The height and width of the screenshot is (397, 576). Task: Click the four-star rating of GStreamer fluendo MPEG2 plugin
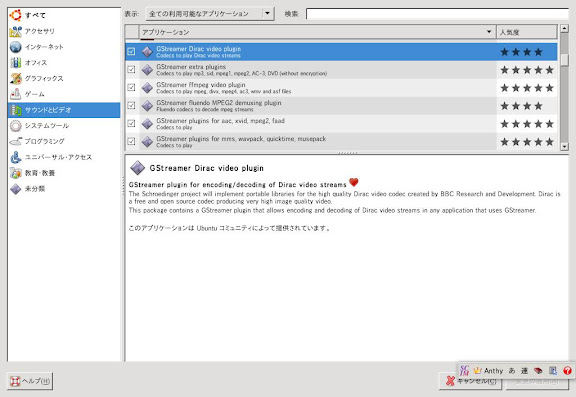click(521, 106)
